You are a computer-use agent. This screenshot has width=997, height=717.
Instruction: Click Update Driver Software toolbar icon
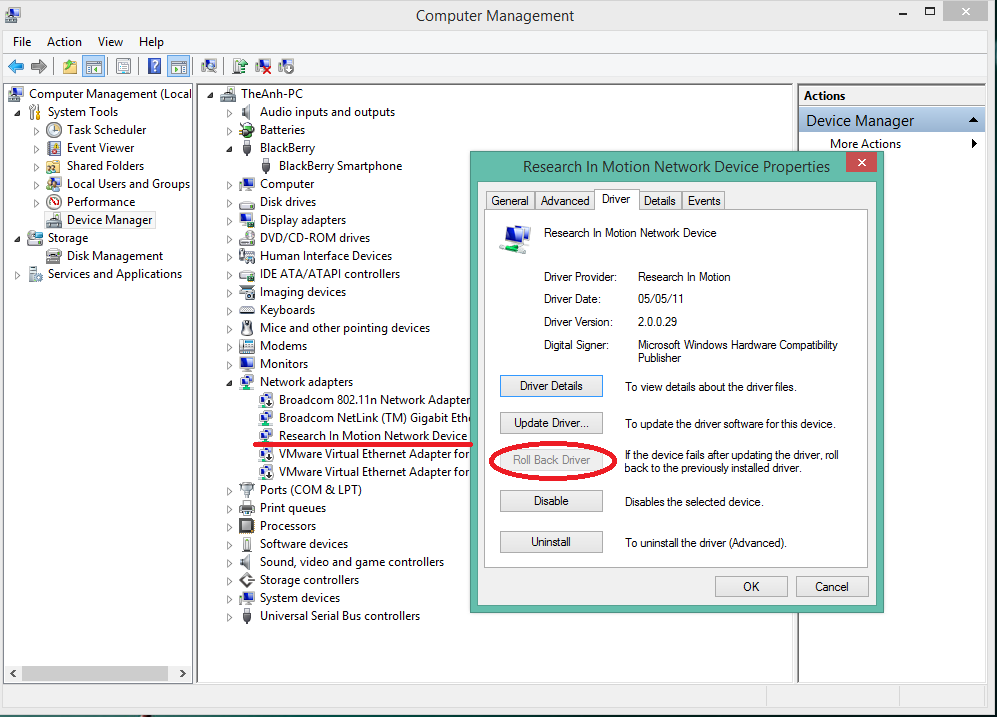point(240,66)
